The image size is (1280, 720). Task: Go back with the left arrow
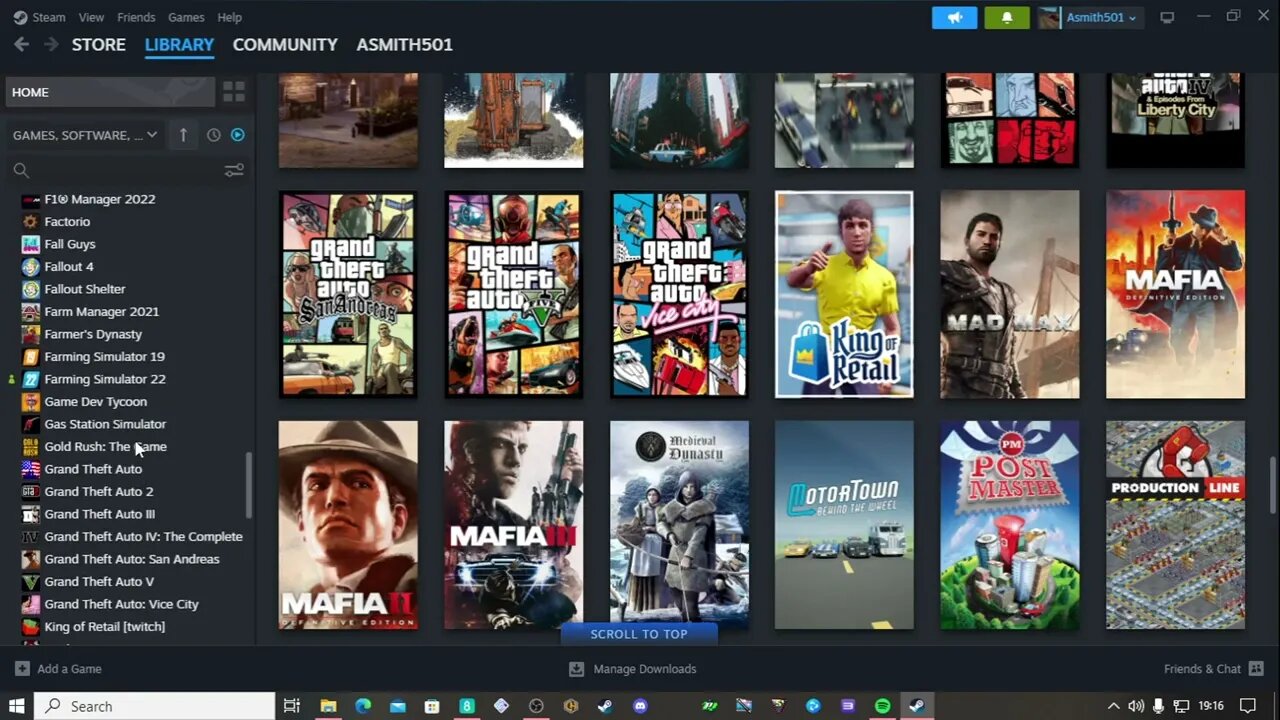pos(21,44)
